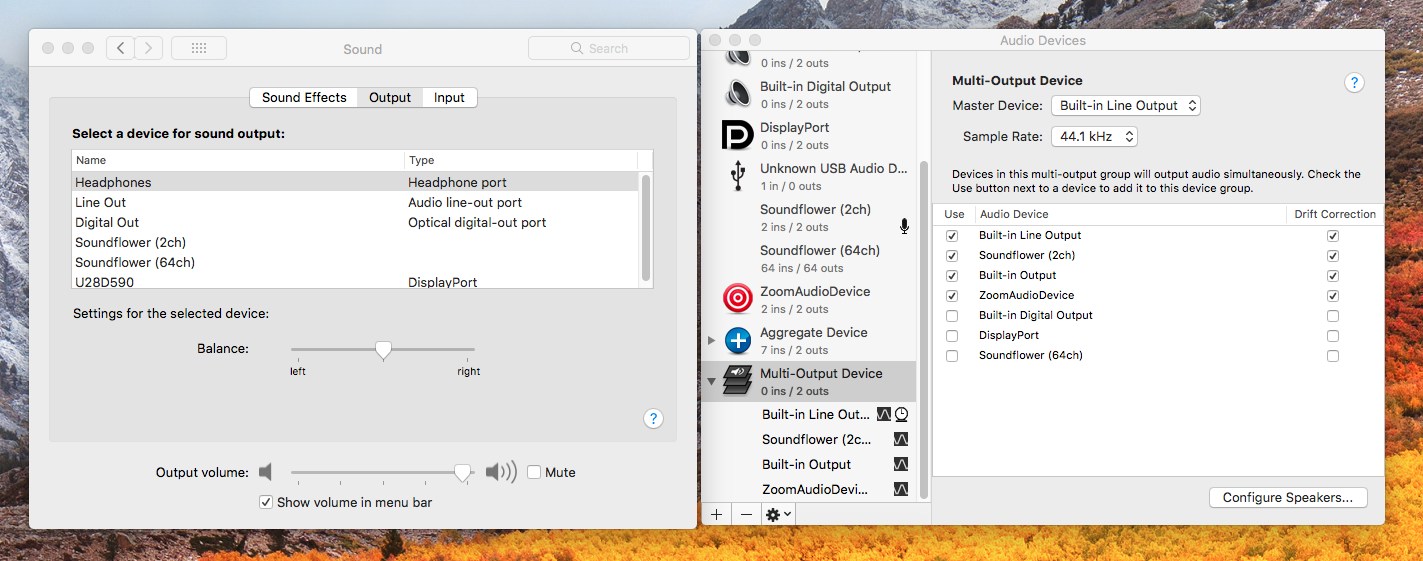Toggle the Mute checkbox
This screenshot has width=1423, height=561.
point(534,472)
